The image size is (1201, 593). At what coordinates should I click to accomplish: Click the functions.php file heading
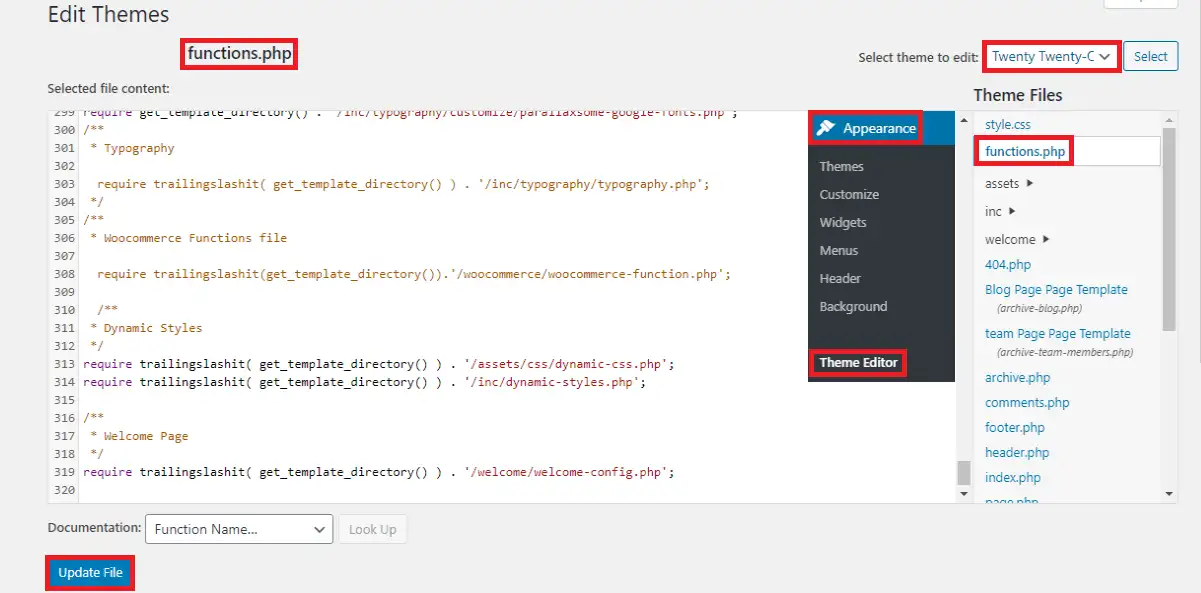(x=240, y=53)
